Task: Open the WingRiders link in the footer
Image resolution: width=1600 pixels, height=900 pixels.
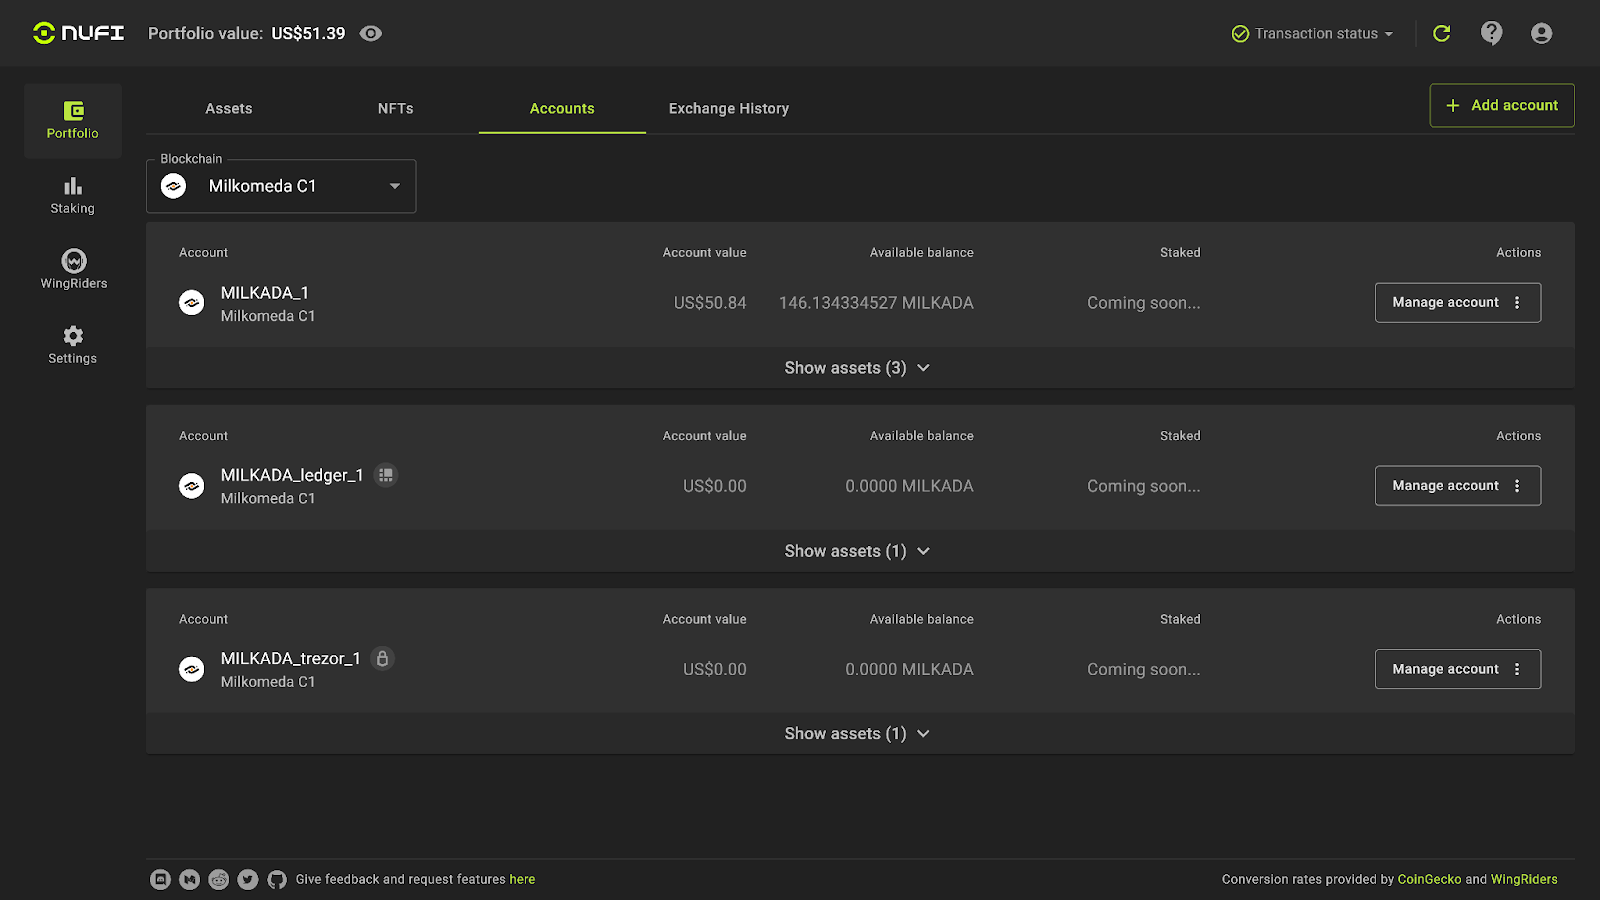Action: point(1524,880)
